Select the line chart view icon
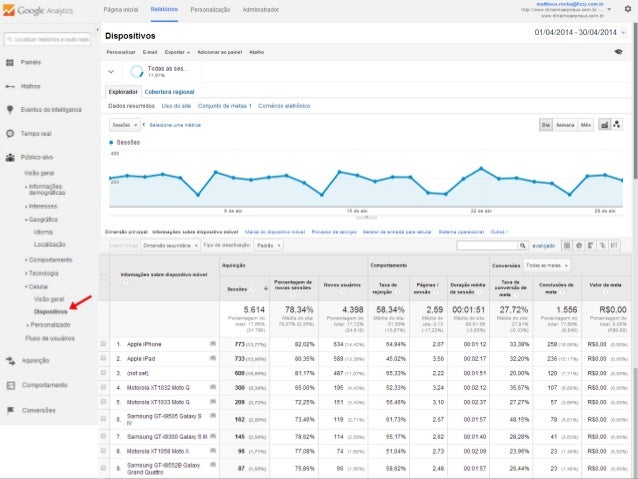 pos(603,125)
